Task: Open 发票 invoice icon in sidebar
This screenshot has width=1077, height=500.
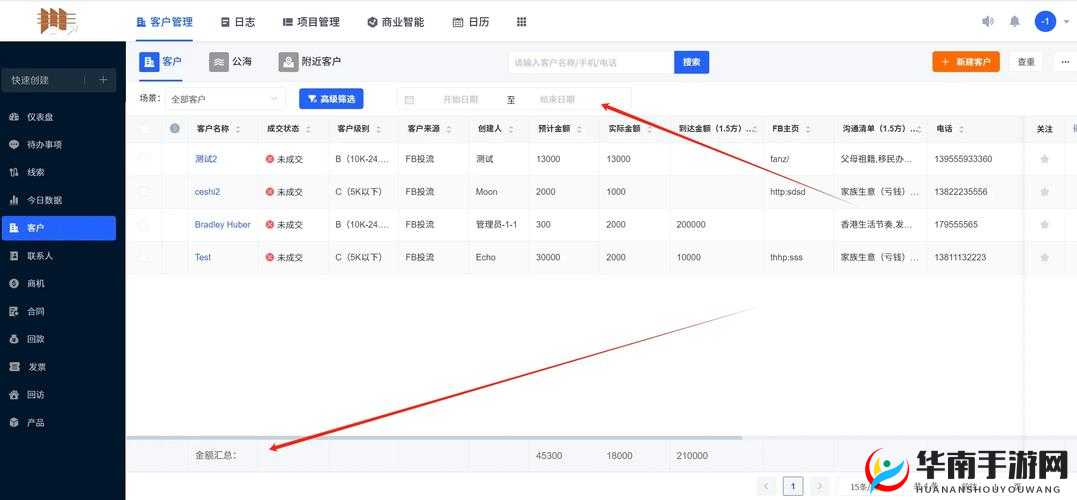Action: coord(14,367)
